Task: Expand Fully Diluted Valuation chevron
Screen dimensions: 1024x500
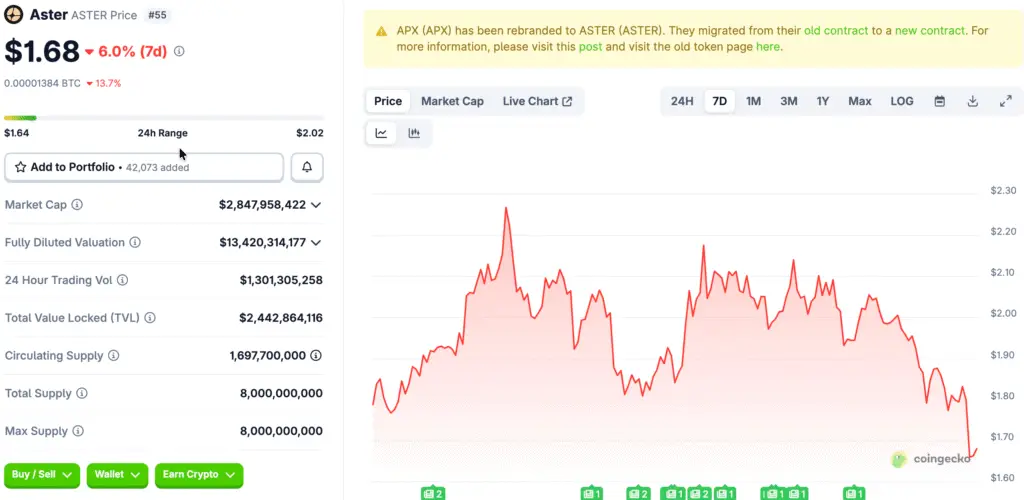Action: point(316,243)
